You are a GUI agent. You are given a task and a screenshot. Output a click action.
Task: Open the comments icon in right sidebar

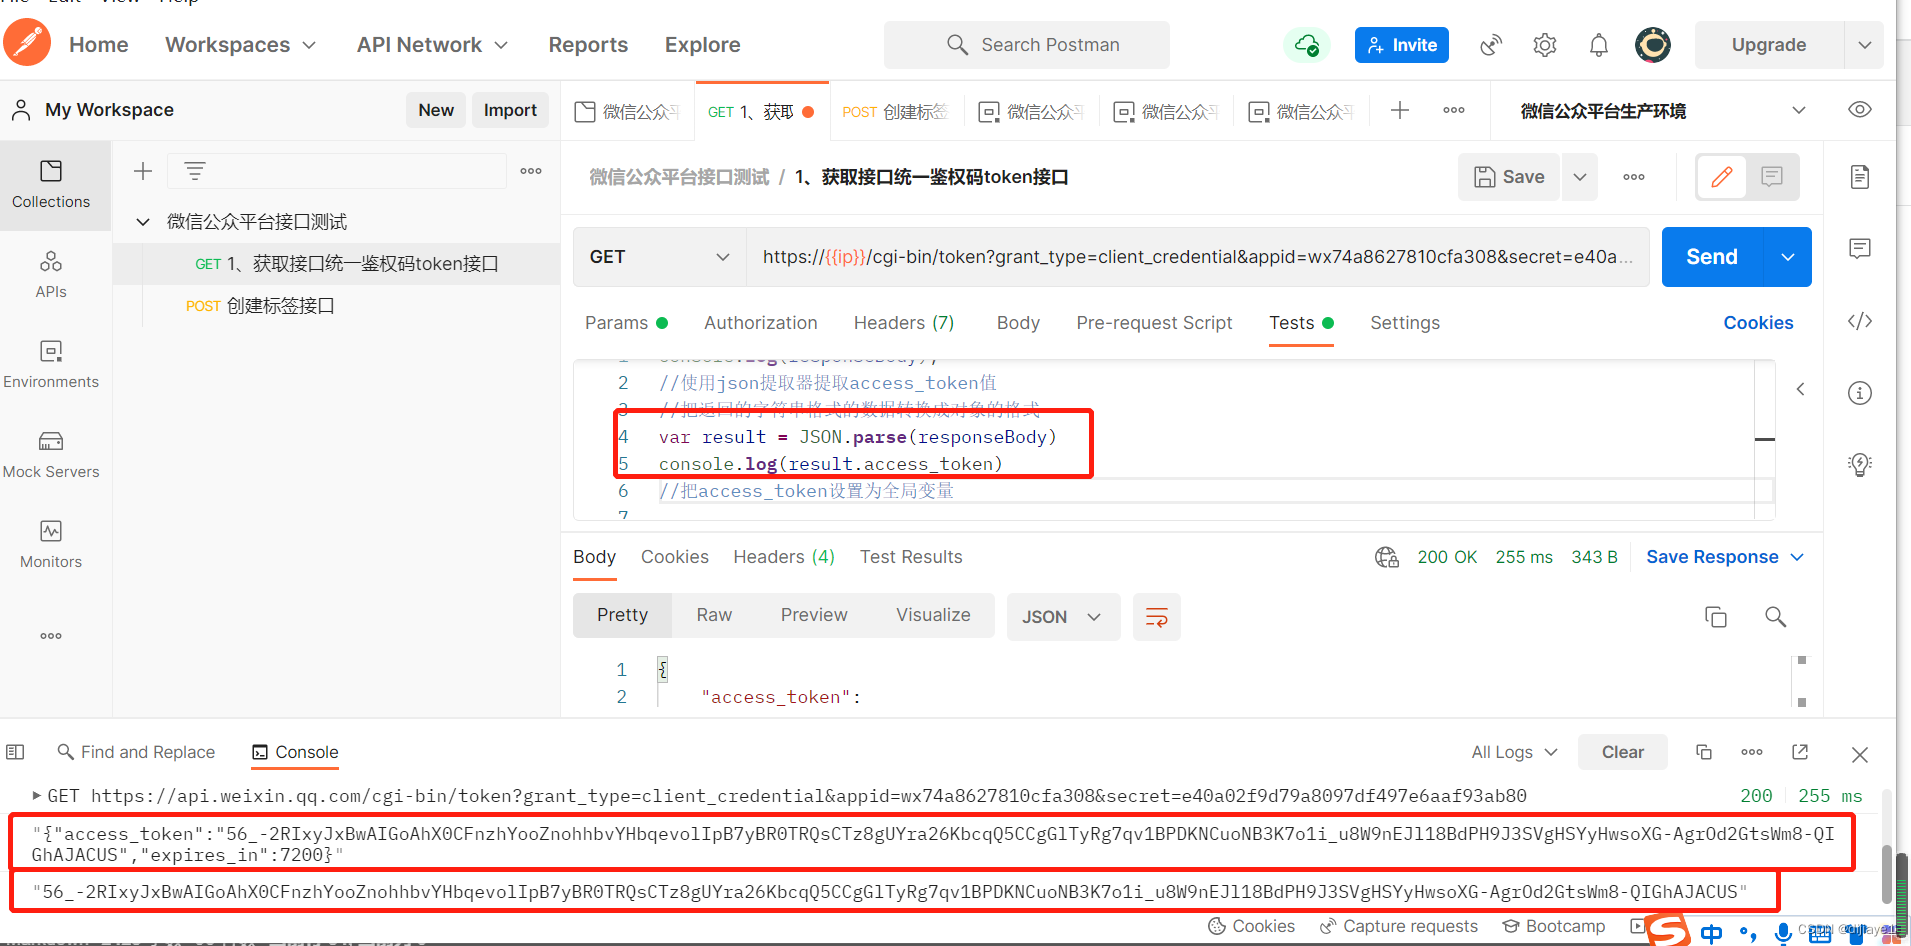(x=1860, y=248)
